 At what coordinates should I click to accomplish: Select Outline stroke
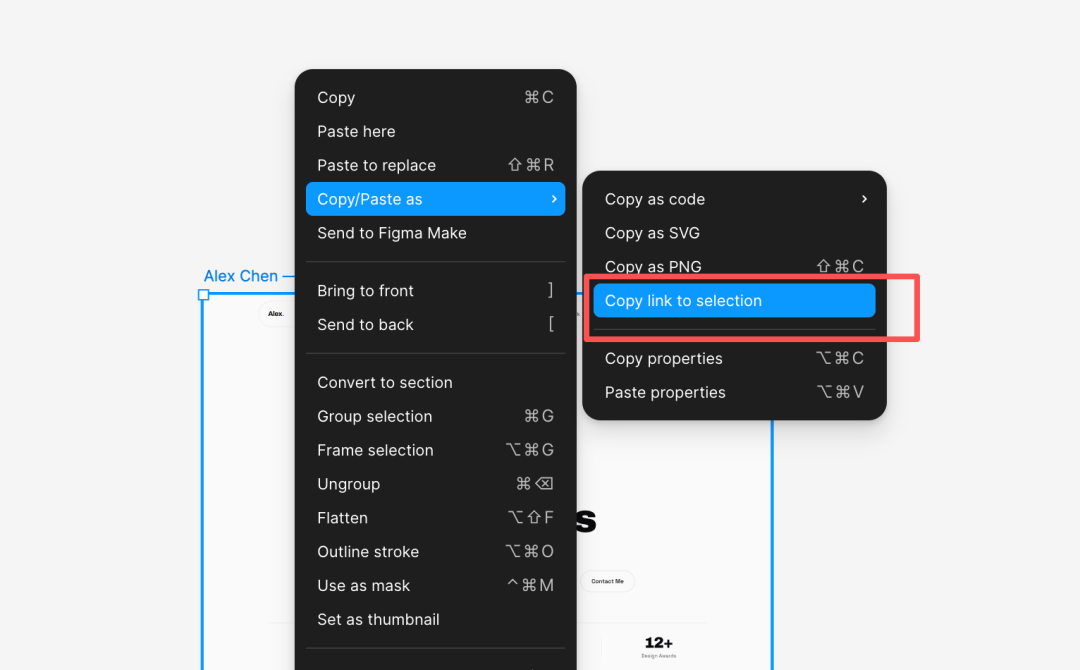435,552
